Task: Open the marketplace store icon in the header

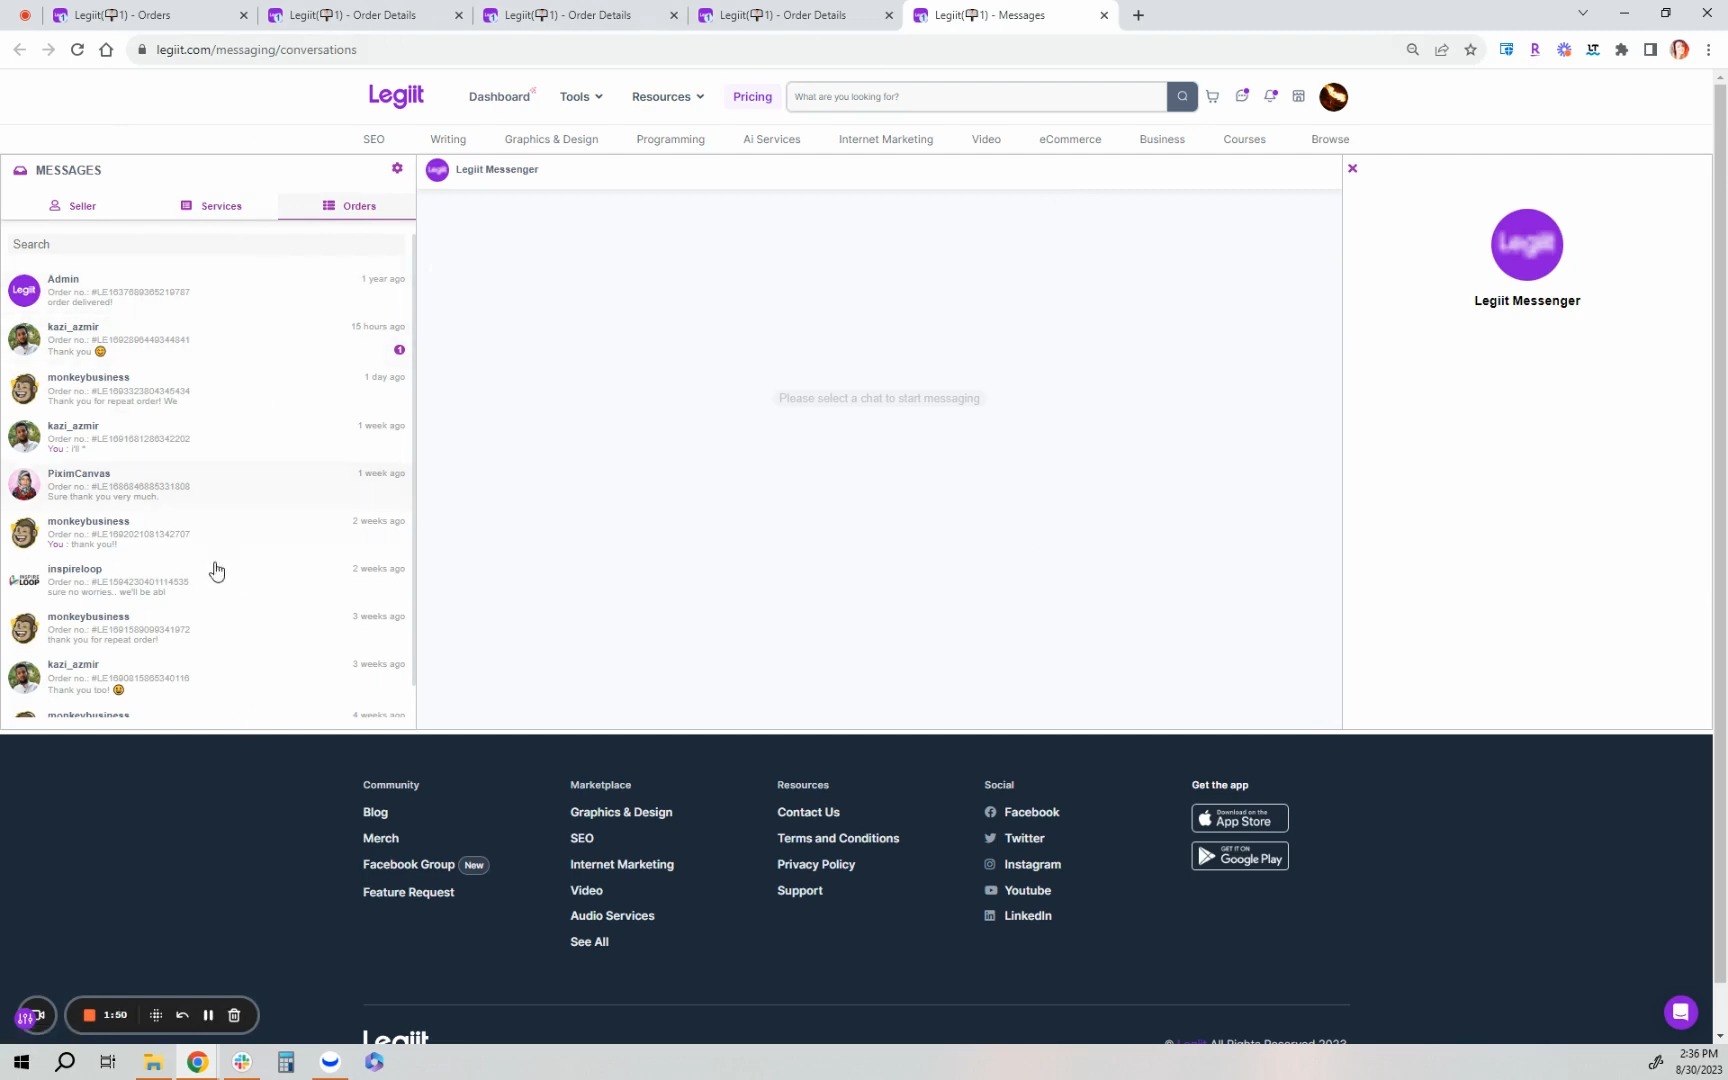Action: [x=1298, y=96]
